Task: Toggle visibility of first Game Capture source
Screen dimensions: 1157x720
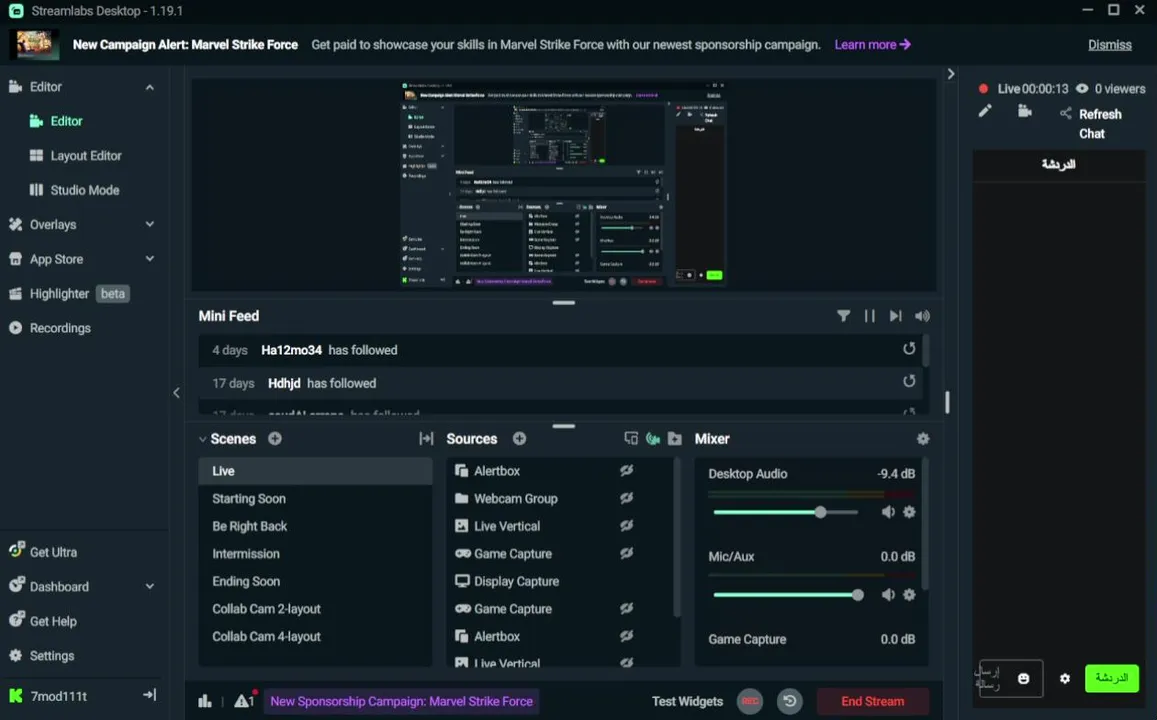Action: (626, 553)
